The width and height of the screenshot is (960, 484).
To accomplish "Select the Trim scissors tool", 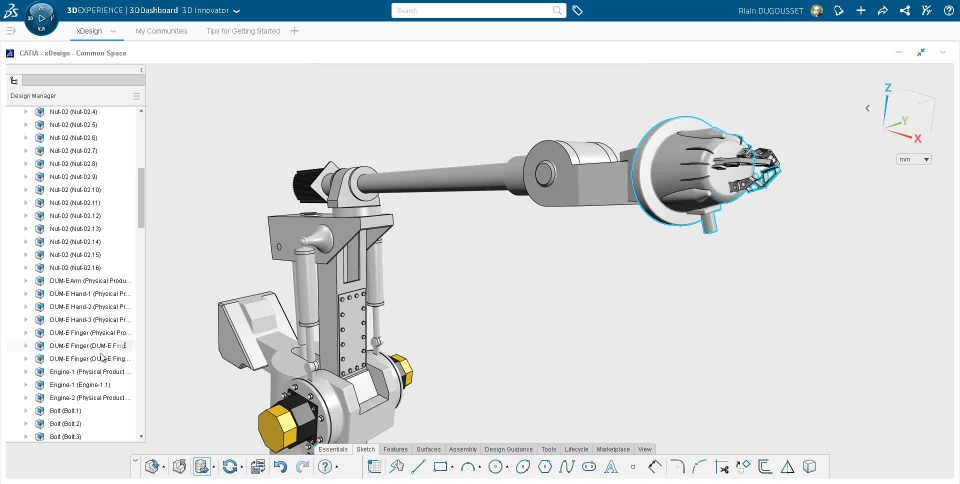I will coord(721,467).
